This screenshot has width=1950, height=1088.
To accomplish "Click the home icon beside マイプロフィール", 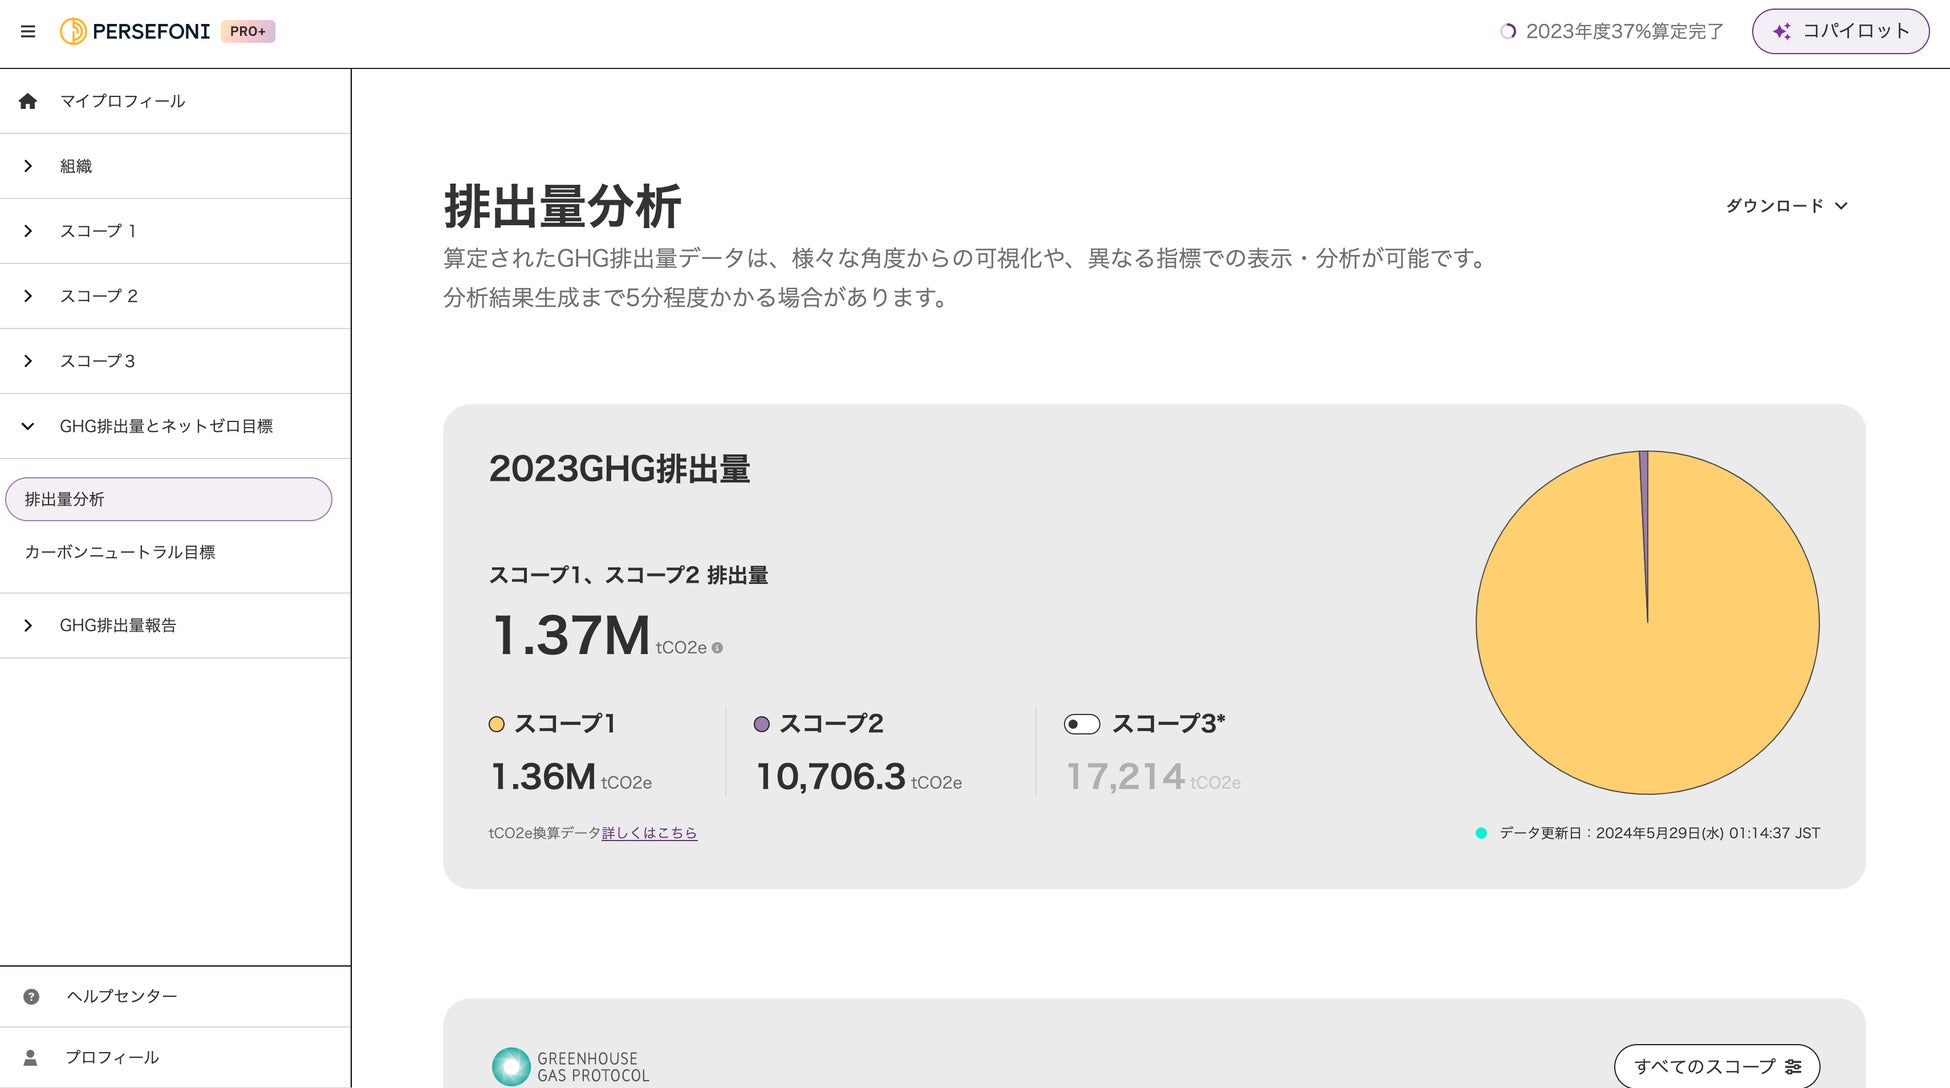I will (x=28, y=101).
